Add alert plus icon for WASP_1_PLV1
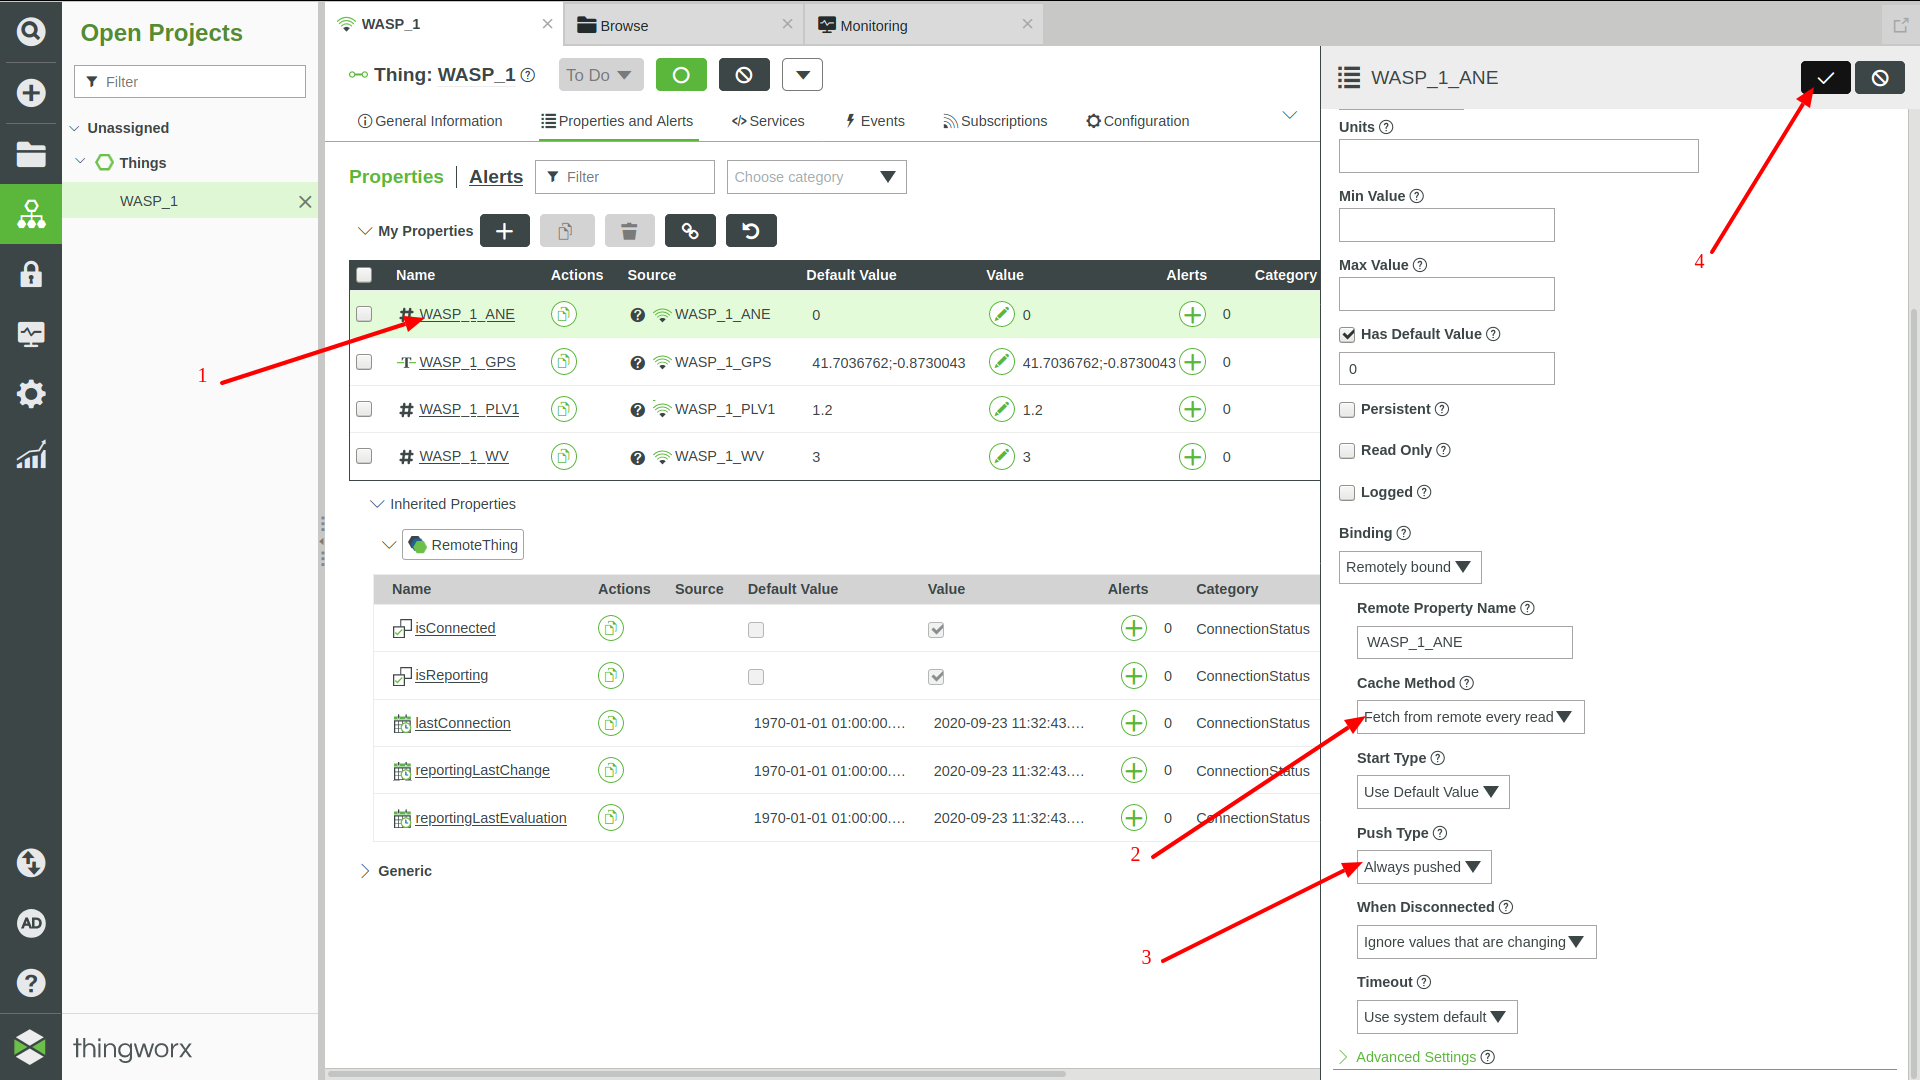The width and height of the screenshot is (1920, 1080). pyautogui.click(x=1192, y=409)
